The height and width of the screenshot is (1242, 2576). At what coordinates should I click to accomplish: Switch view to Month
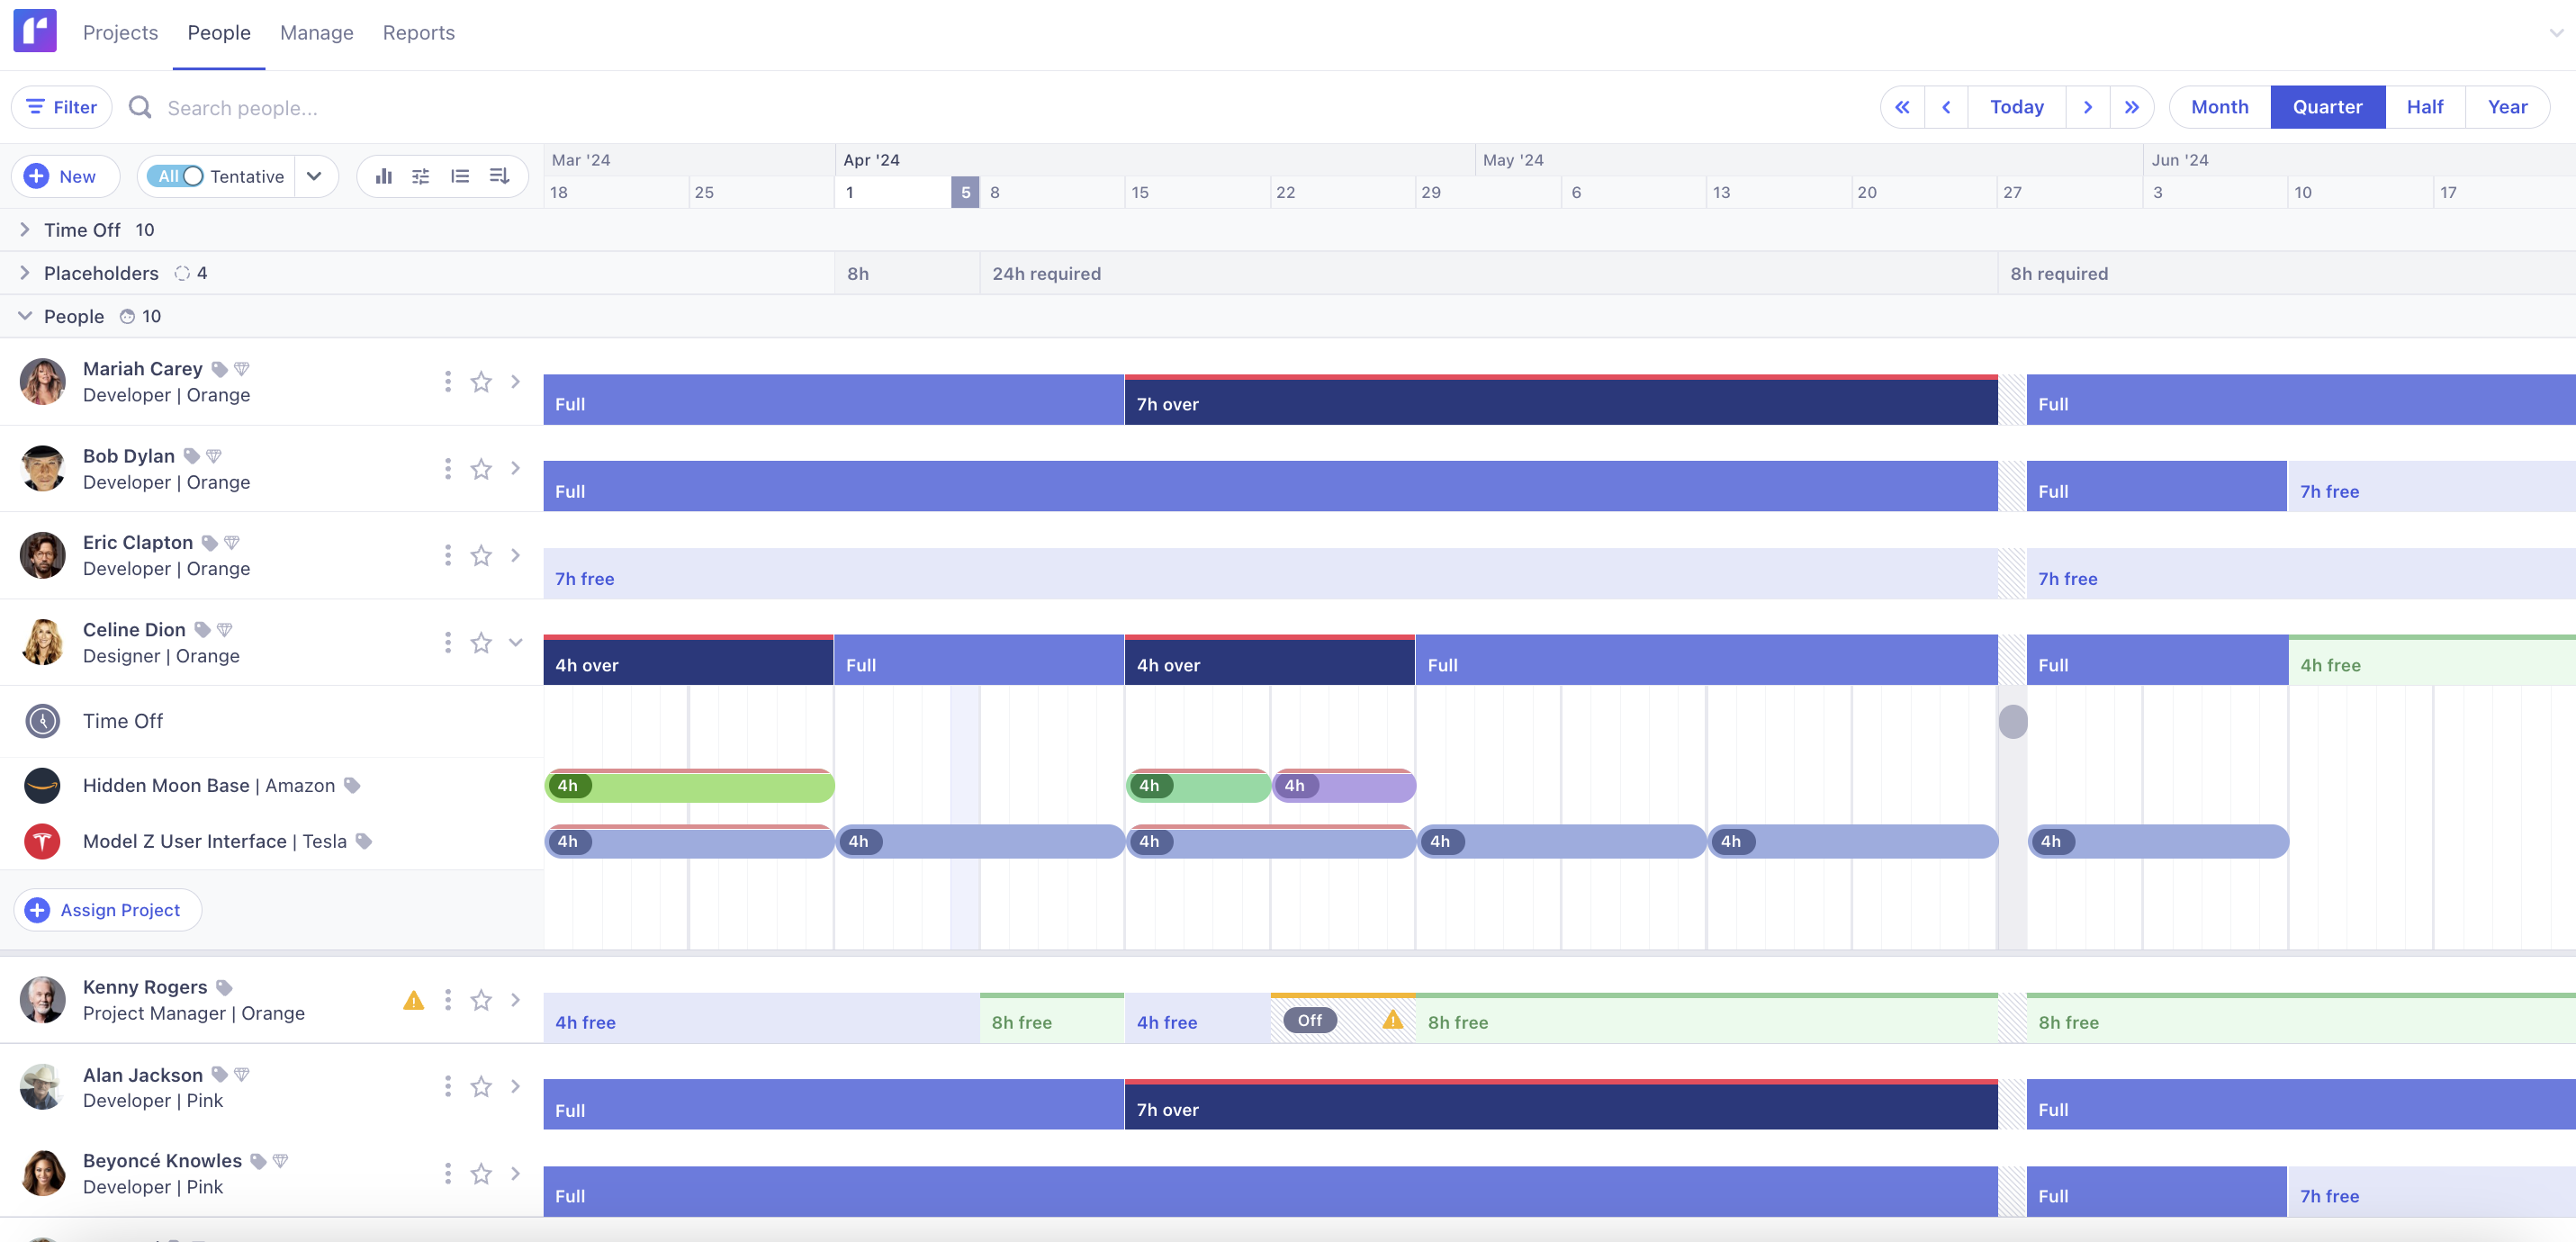coord(2219,106)
